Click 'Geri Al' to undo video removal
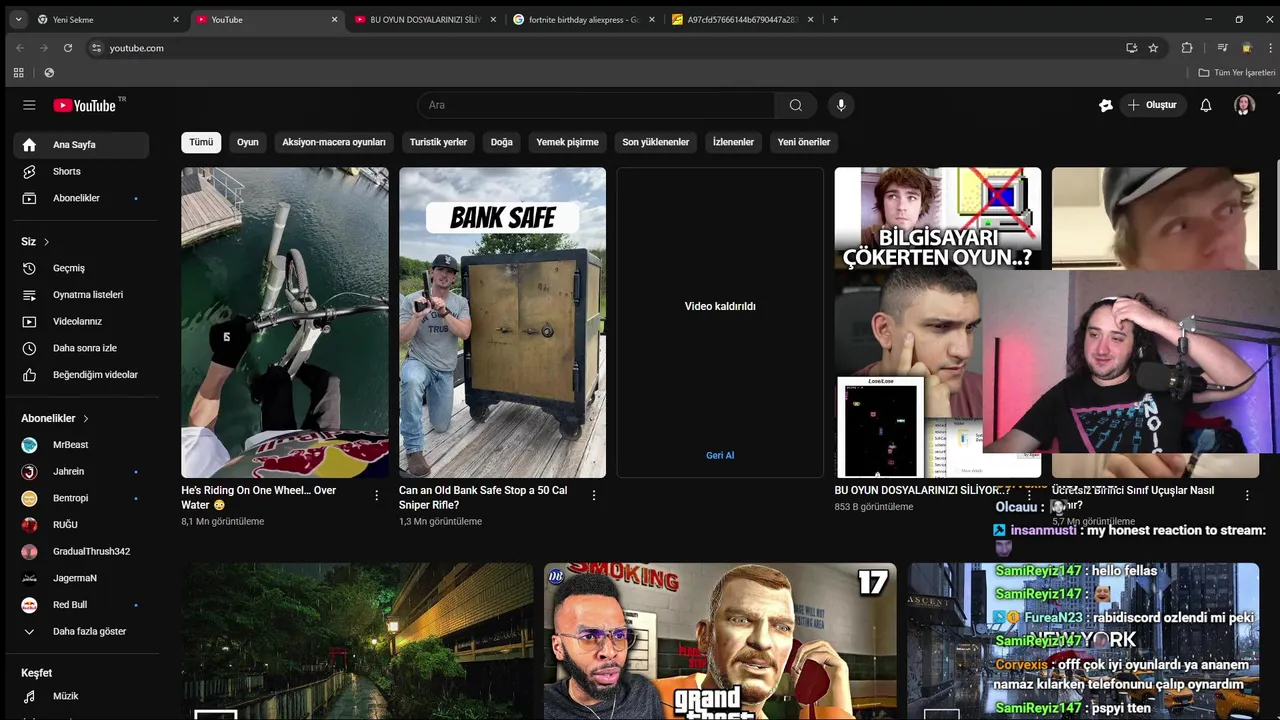 tap(720, 455)
